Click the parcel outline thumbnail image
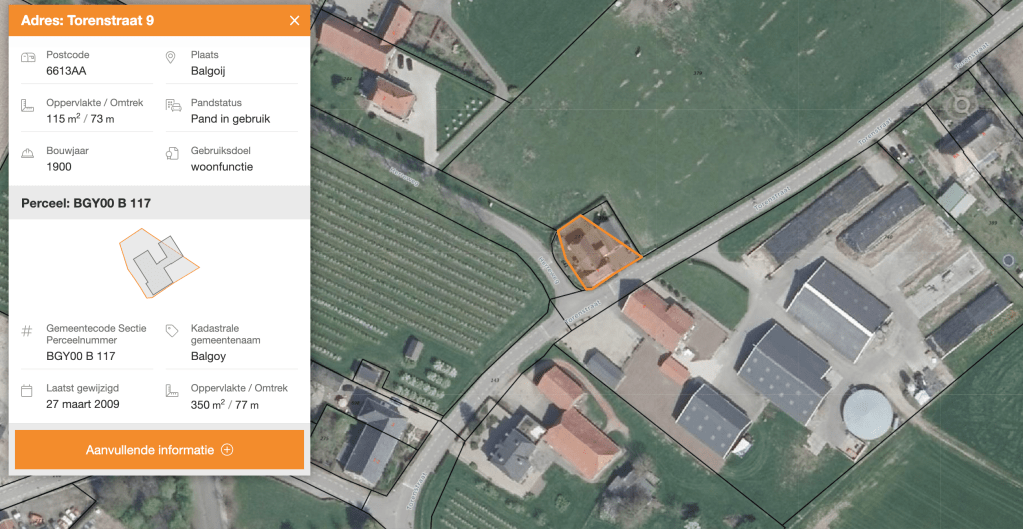This screenshot has height=529, width=1023. click(x=158, y=263)
